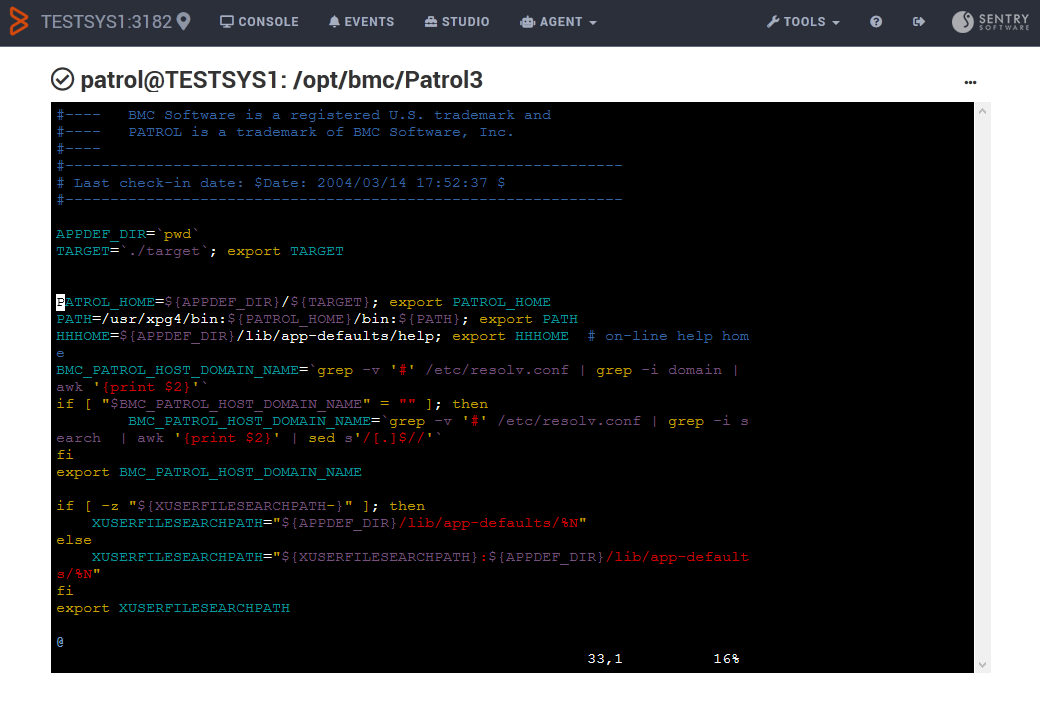Click the wrench icon next to TOOLS
The image size is (1040, 702).
[773, 20]
